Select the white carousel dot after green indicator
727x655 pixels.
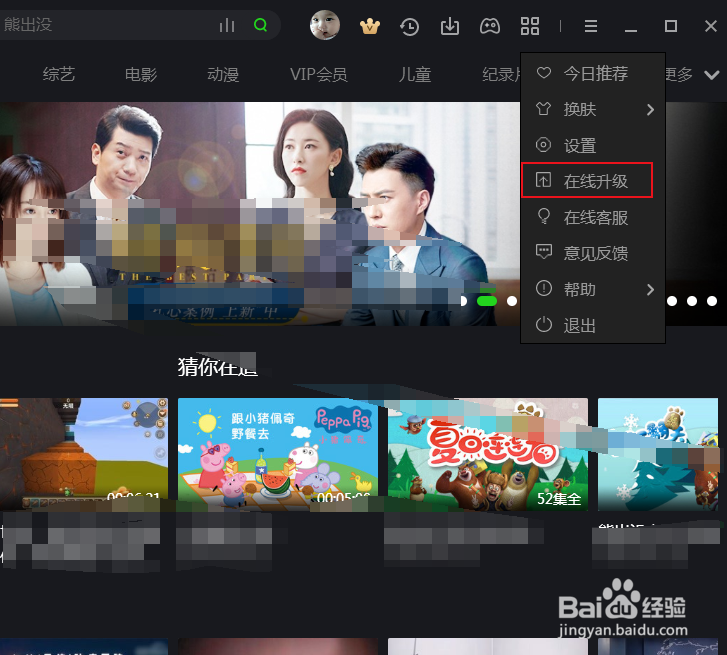tap(511, 301)
